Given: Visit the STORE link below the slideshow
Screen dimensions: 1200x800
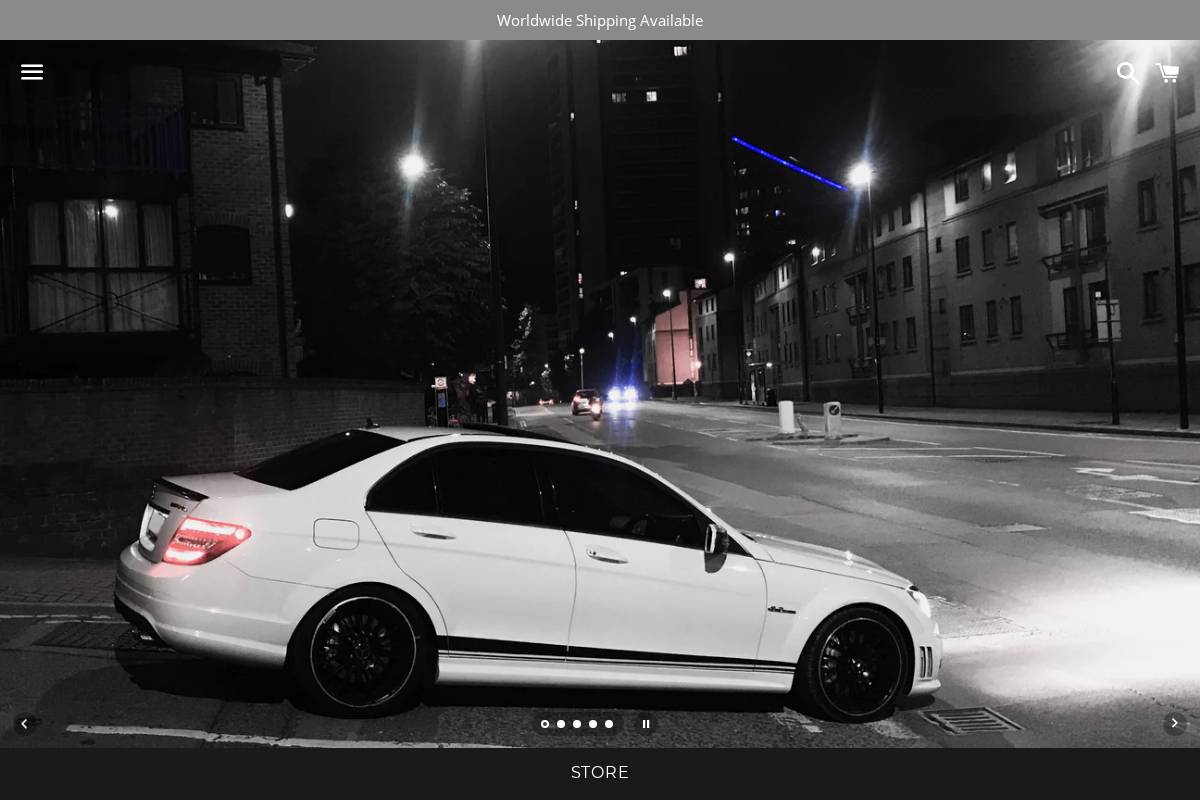Looking at the screenshot, I should pyautogui.click(x=600, y=772).
